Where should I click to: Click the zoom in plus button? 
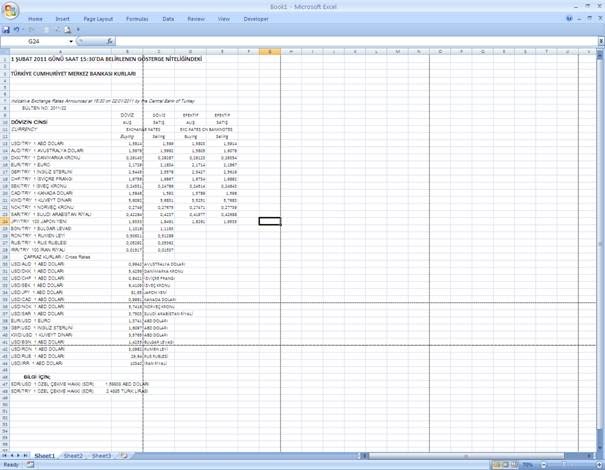point(599,465)
